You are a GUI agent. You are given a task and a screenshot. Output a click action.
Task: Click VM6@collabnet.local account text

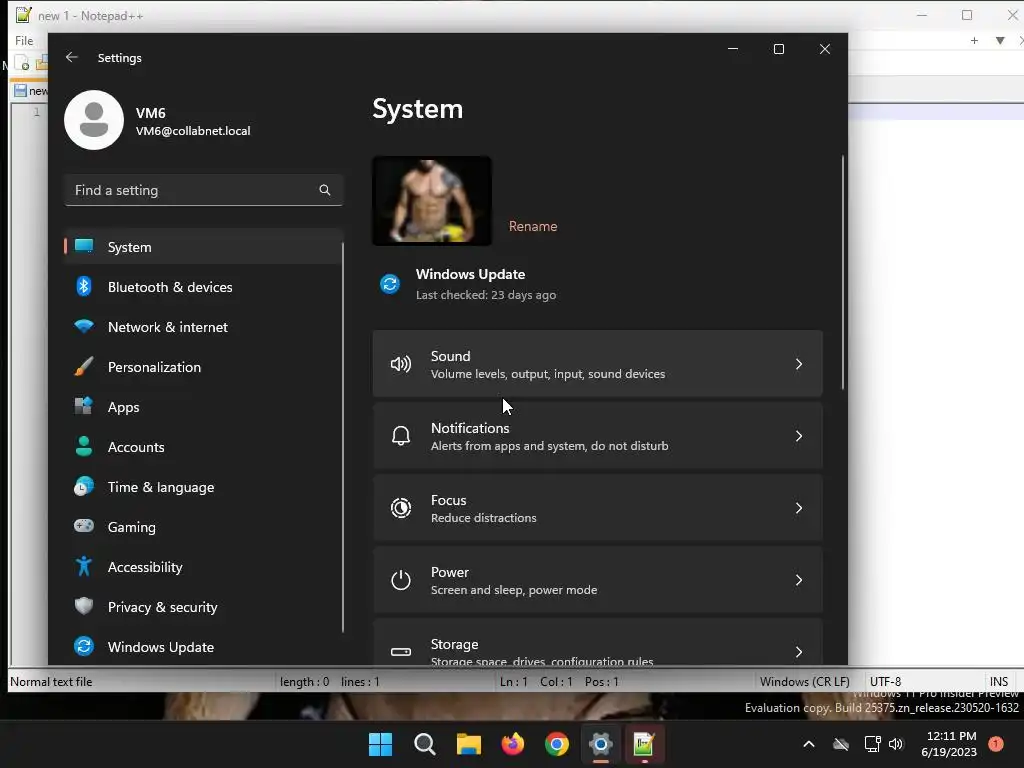coord(193,131)
